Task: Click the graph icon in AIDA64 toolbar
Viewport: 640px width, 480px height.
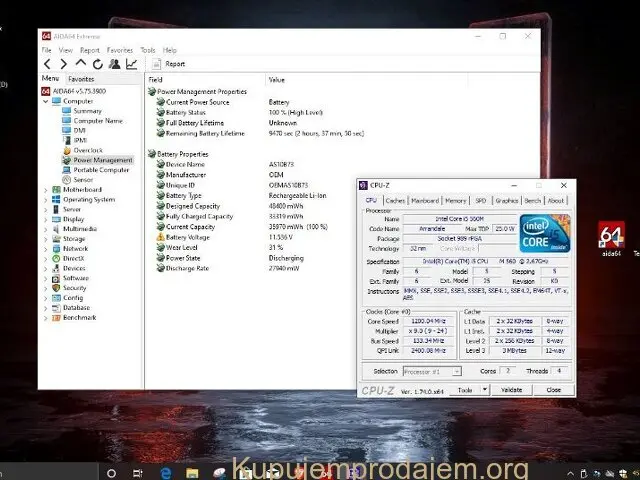Action: (x=130, y=64)
